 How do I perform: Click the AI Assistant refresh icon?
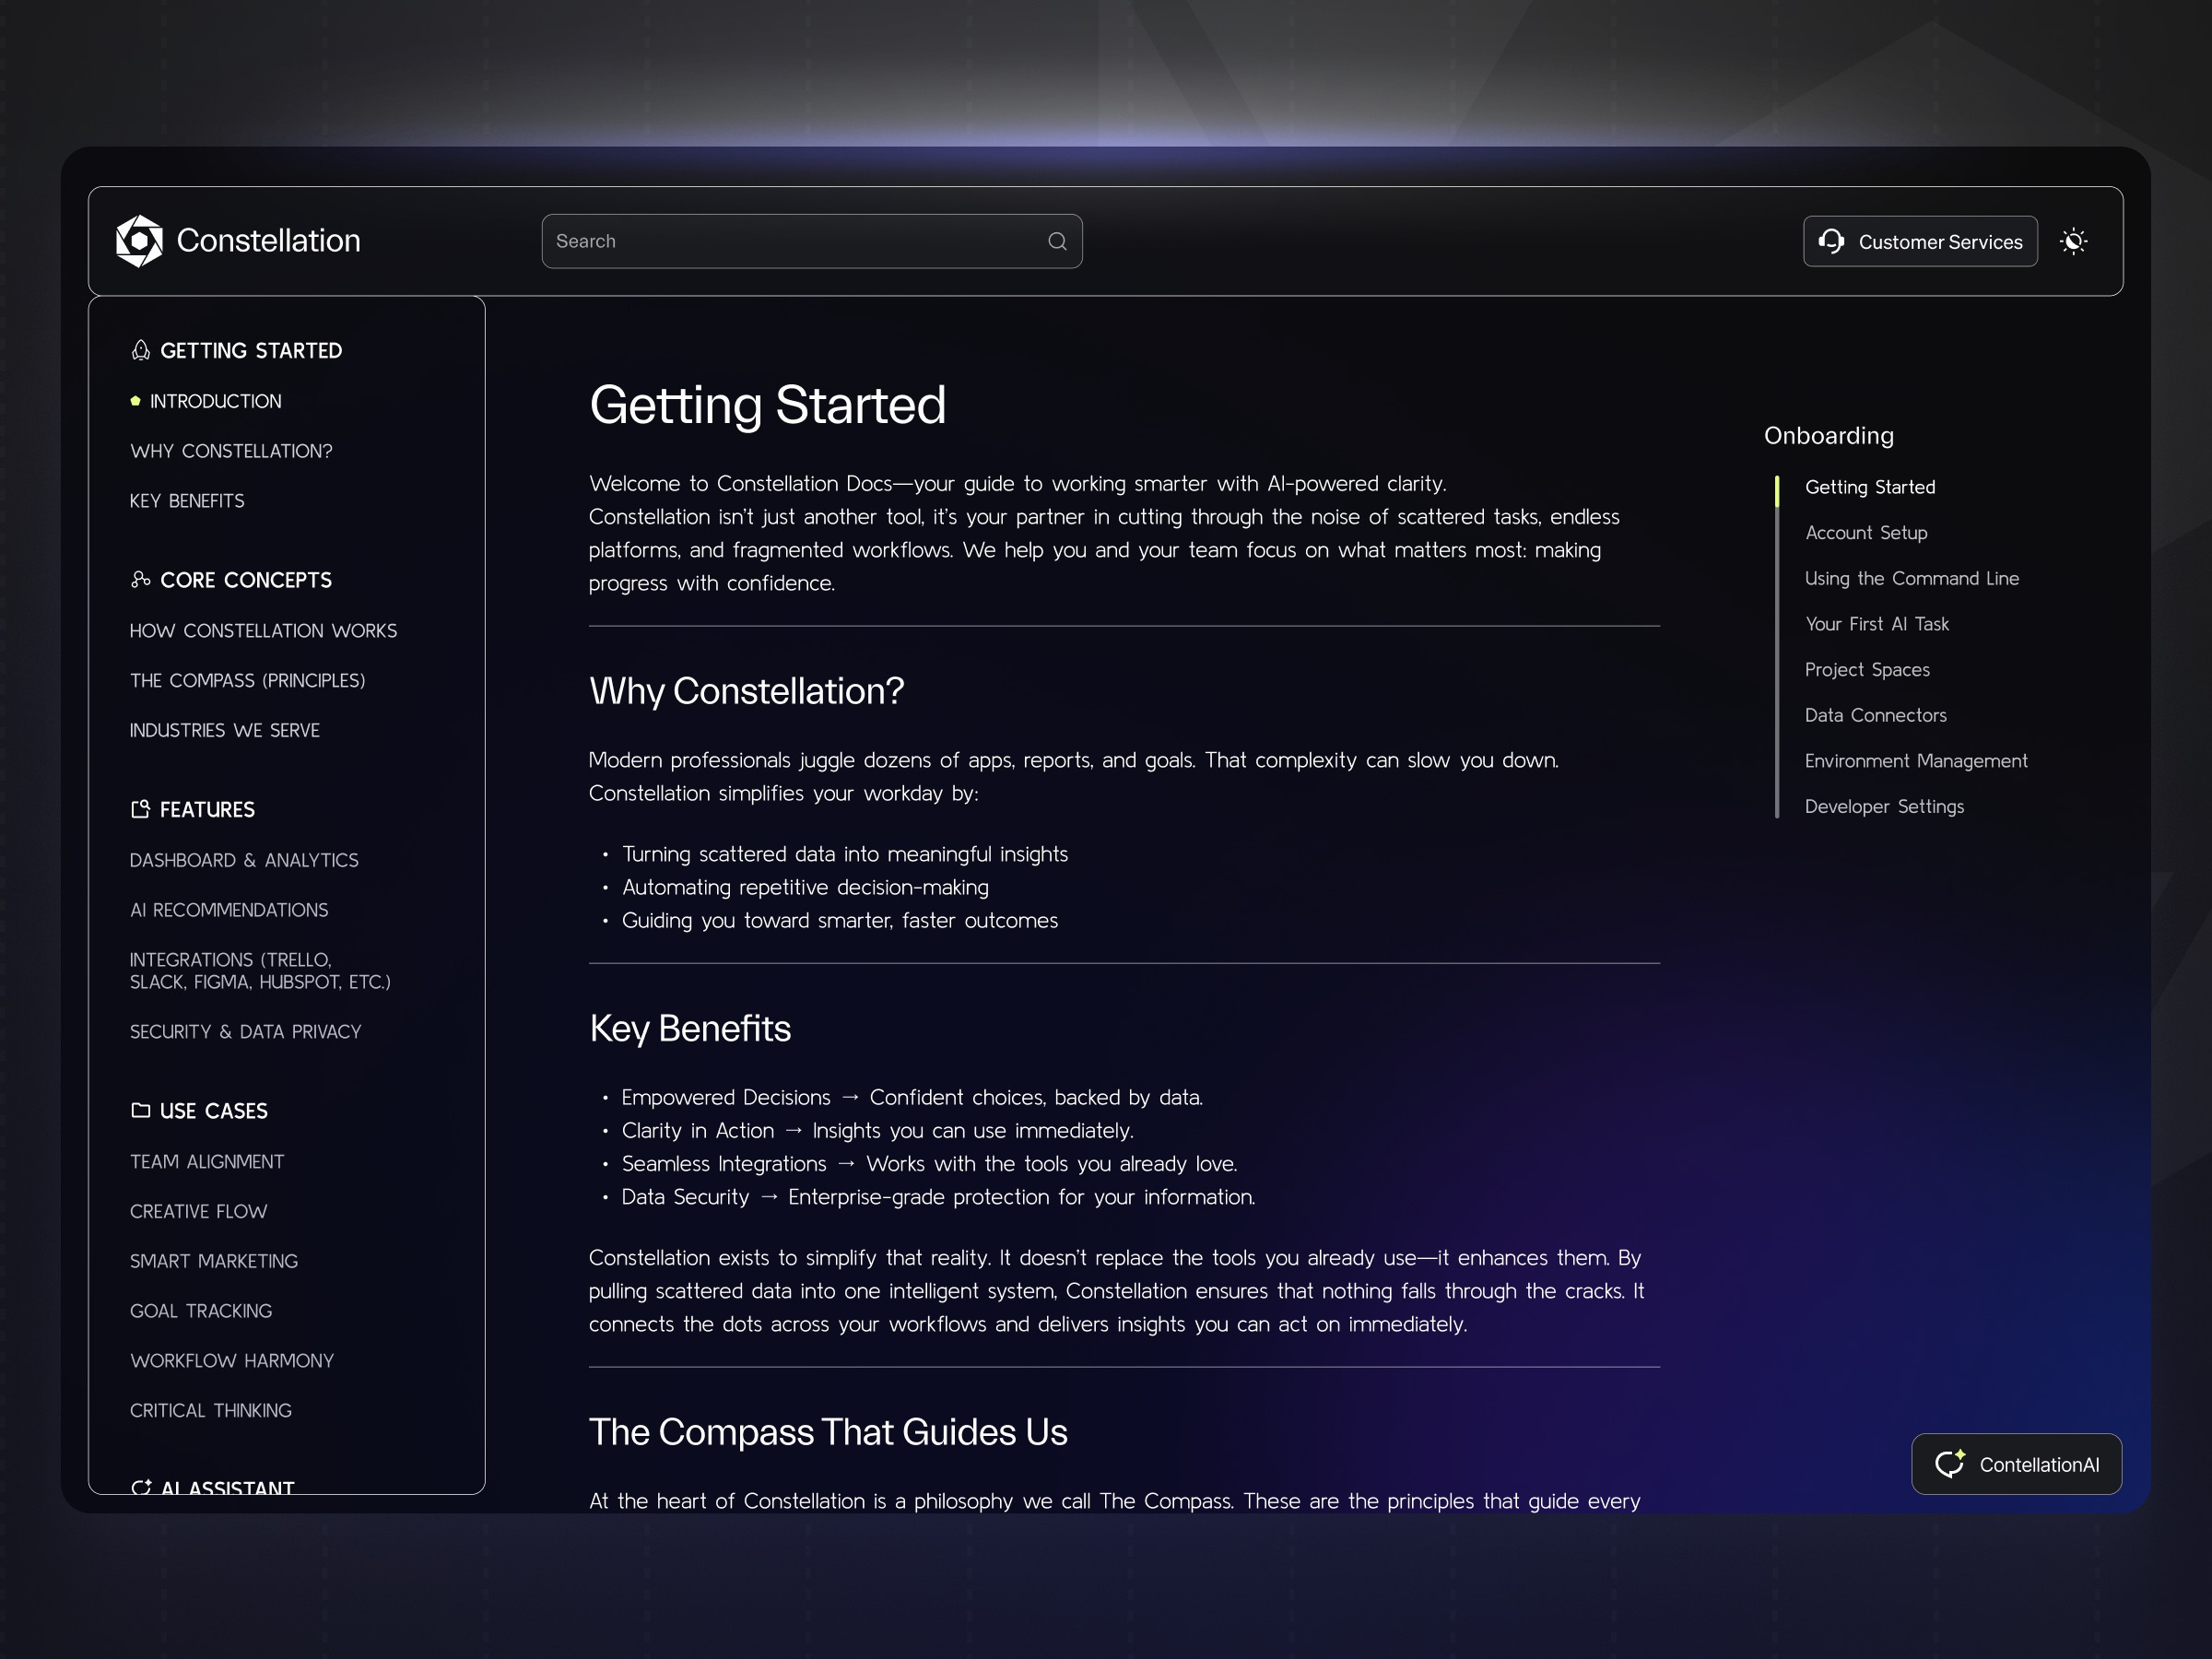tap(143, 1487)
